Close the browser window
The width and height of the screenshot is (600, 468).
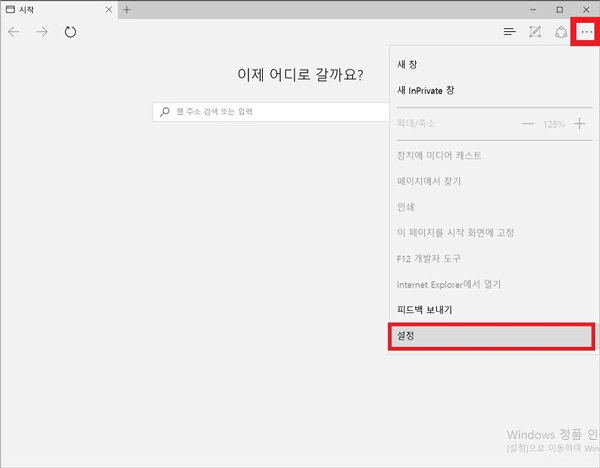(x=586, y=10)
